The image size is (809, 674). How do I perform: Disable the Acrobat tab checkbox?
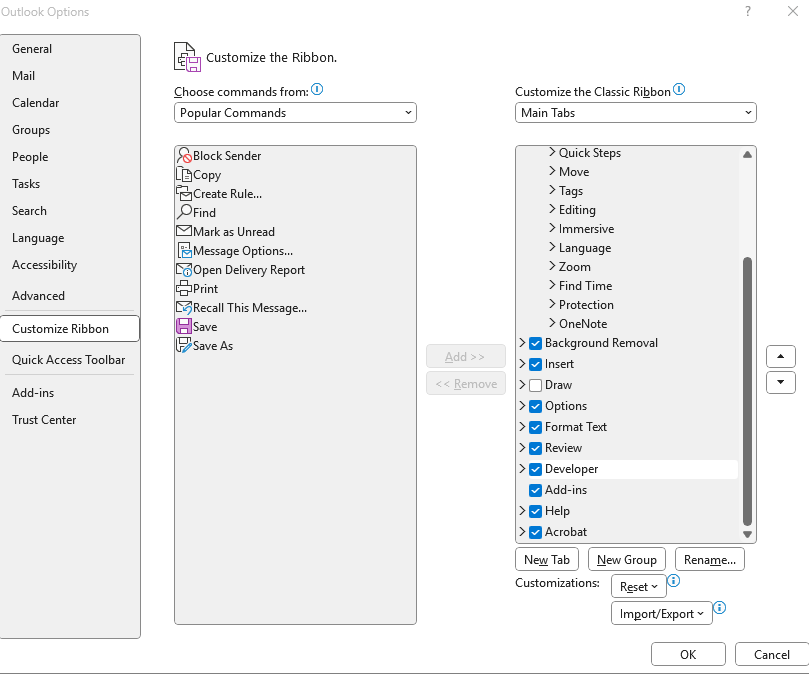[x=536, y=531]
